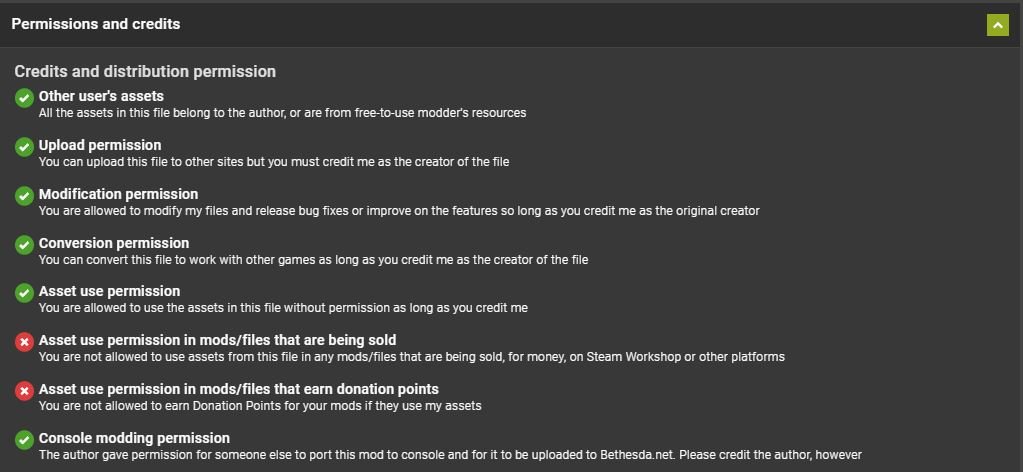This screenshot has height=472, width=1023.
Task: Select the Credits and distribution permission heading
Action: 145,72
